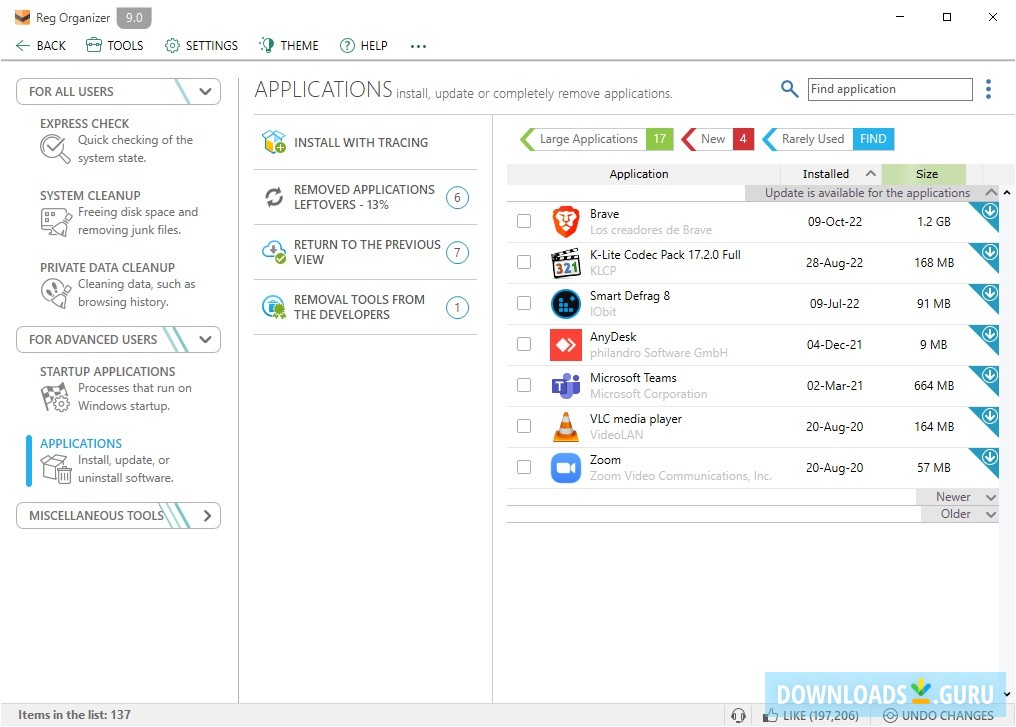Go Back from the top menu
1016x727 pixels.
40,45
